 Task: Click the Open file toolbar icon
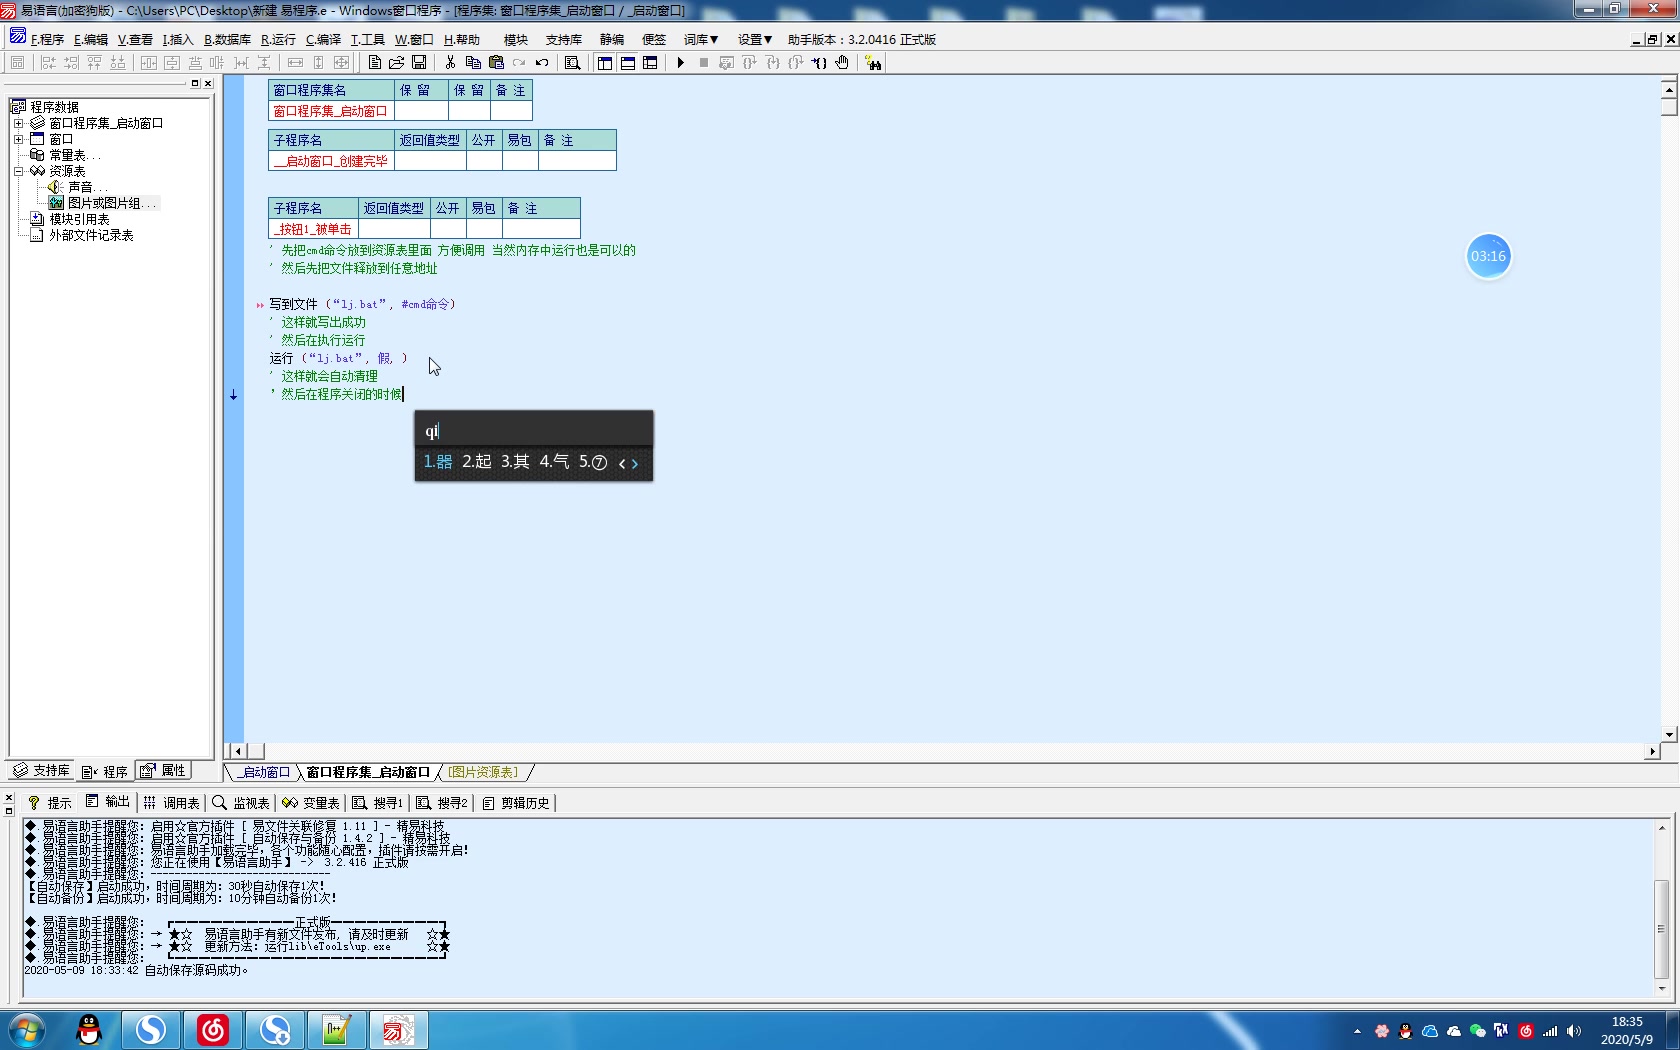(397, 62)
